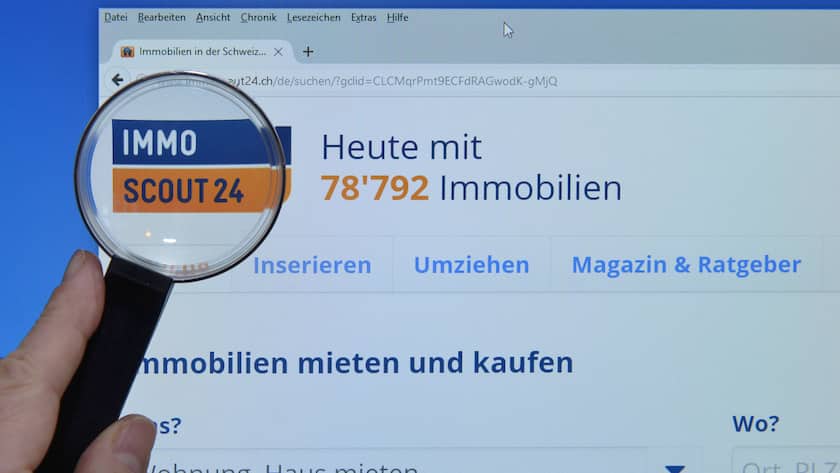Click the Immobilien mieten und kaufen heading

point(354,363)
